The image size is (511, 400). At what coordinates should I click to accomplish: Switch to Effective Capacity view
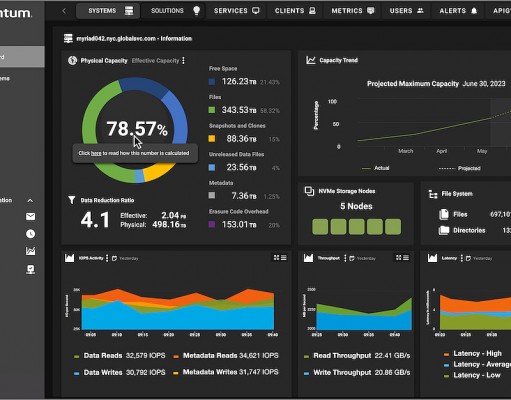pos(155,61)
